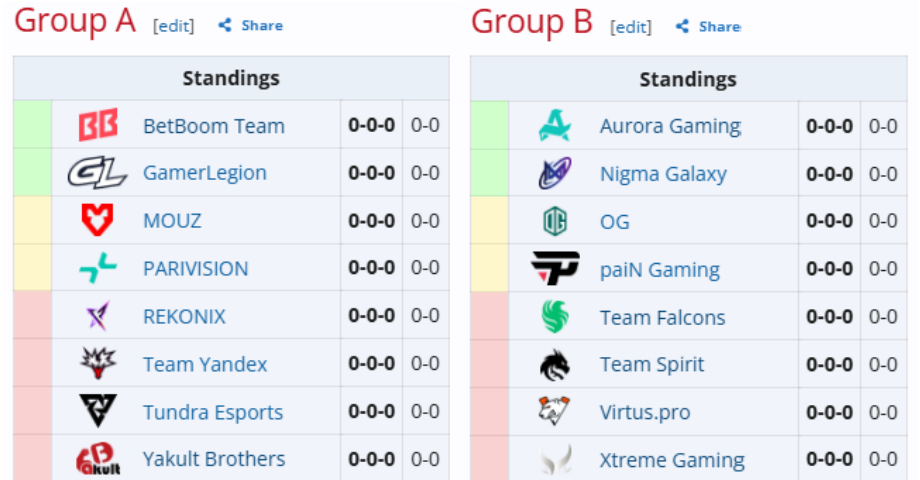920x480 pixels.
Task: Click the BetBoom Team logo icon
Action: 98,124
